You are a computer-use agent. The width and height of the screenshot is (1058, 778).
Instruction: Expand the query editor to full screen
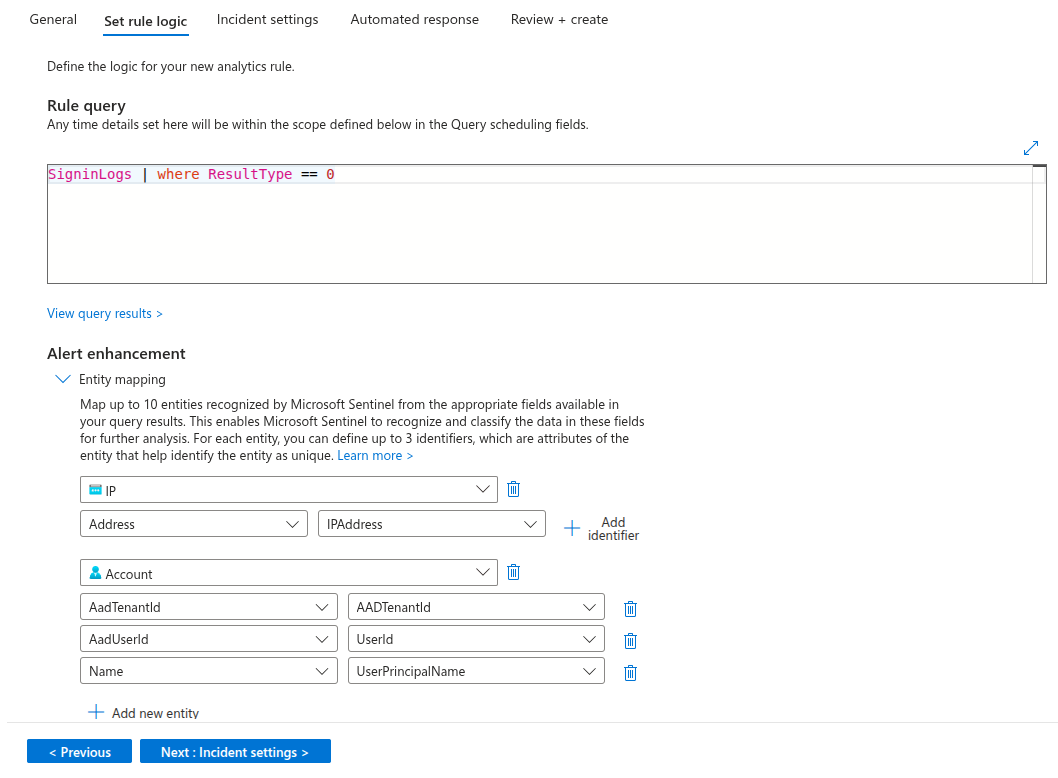(1031, 148)
